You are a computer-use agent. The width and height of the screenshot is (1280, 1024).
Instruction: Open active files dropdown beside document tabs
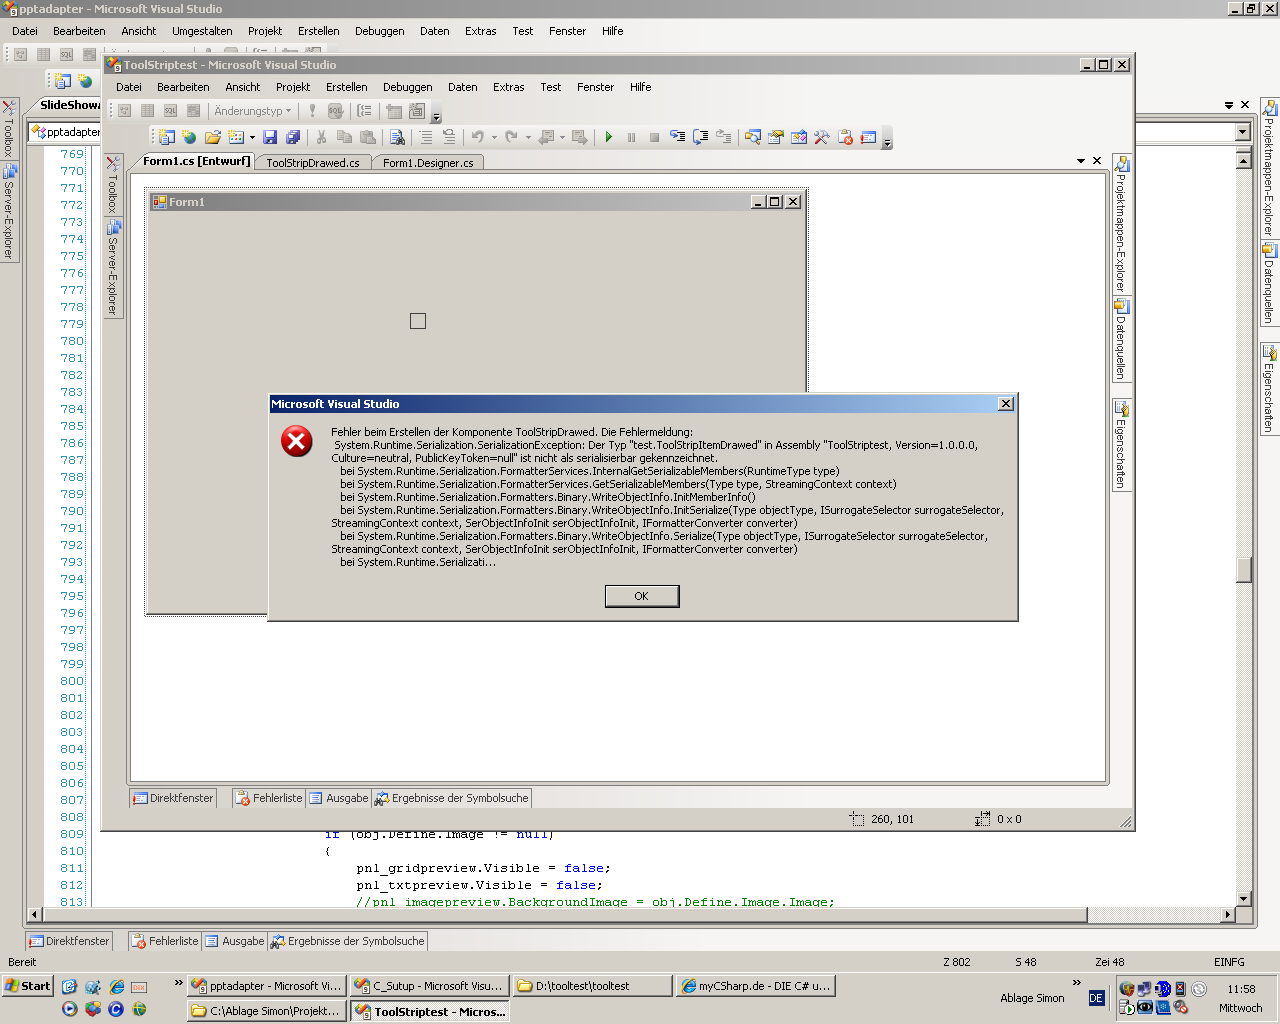tap(1080, 161)
